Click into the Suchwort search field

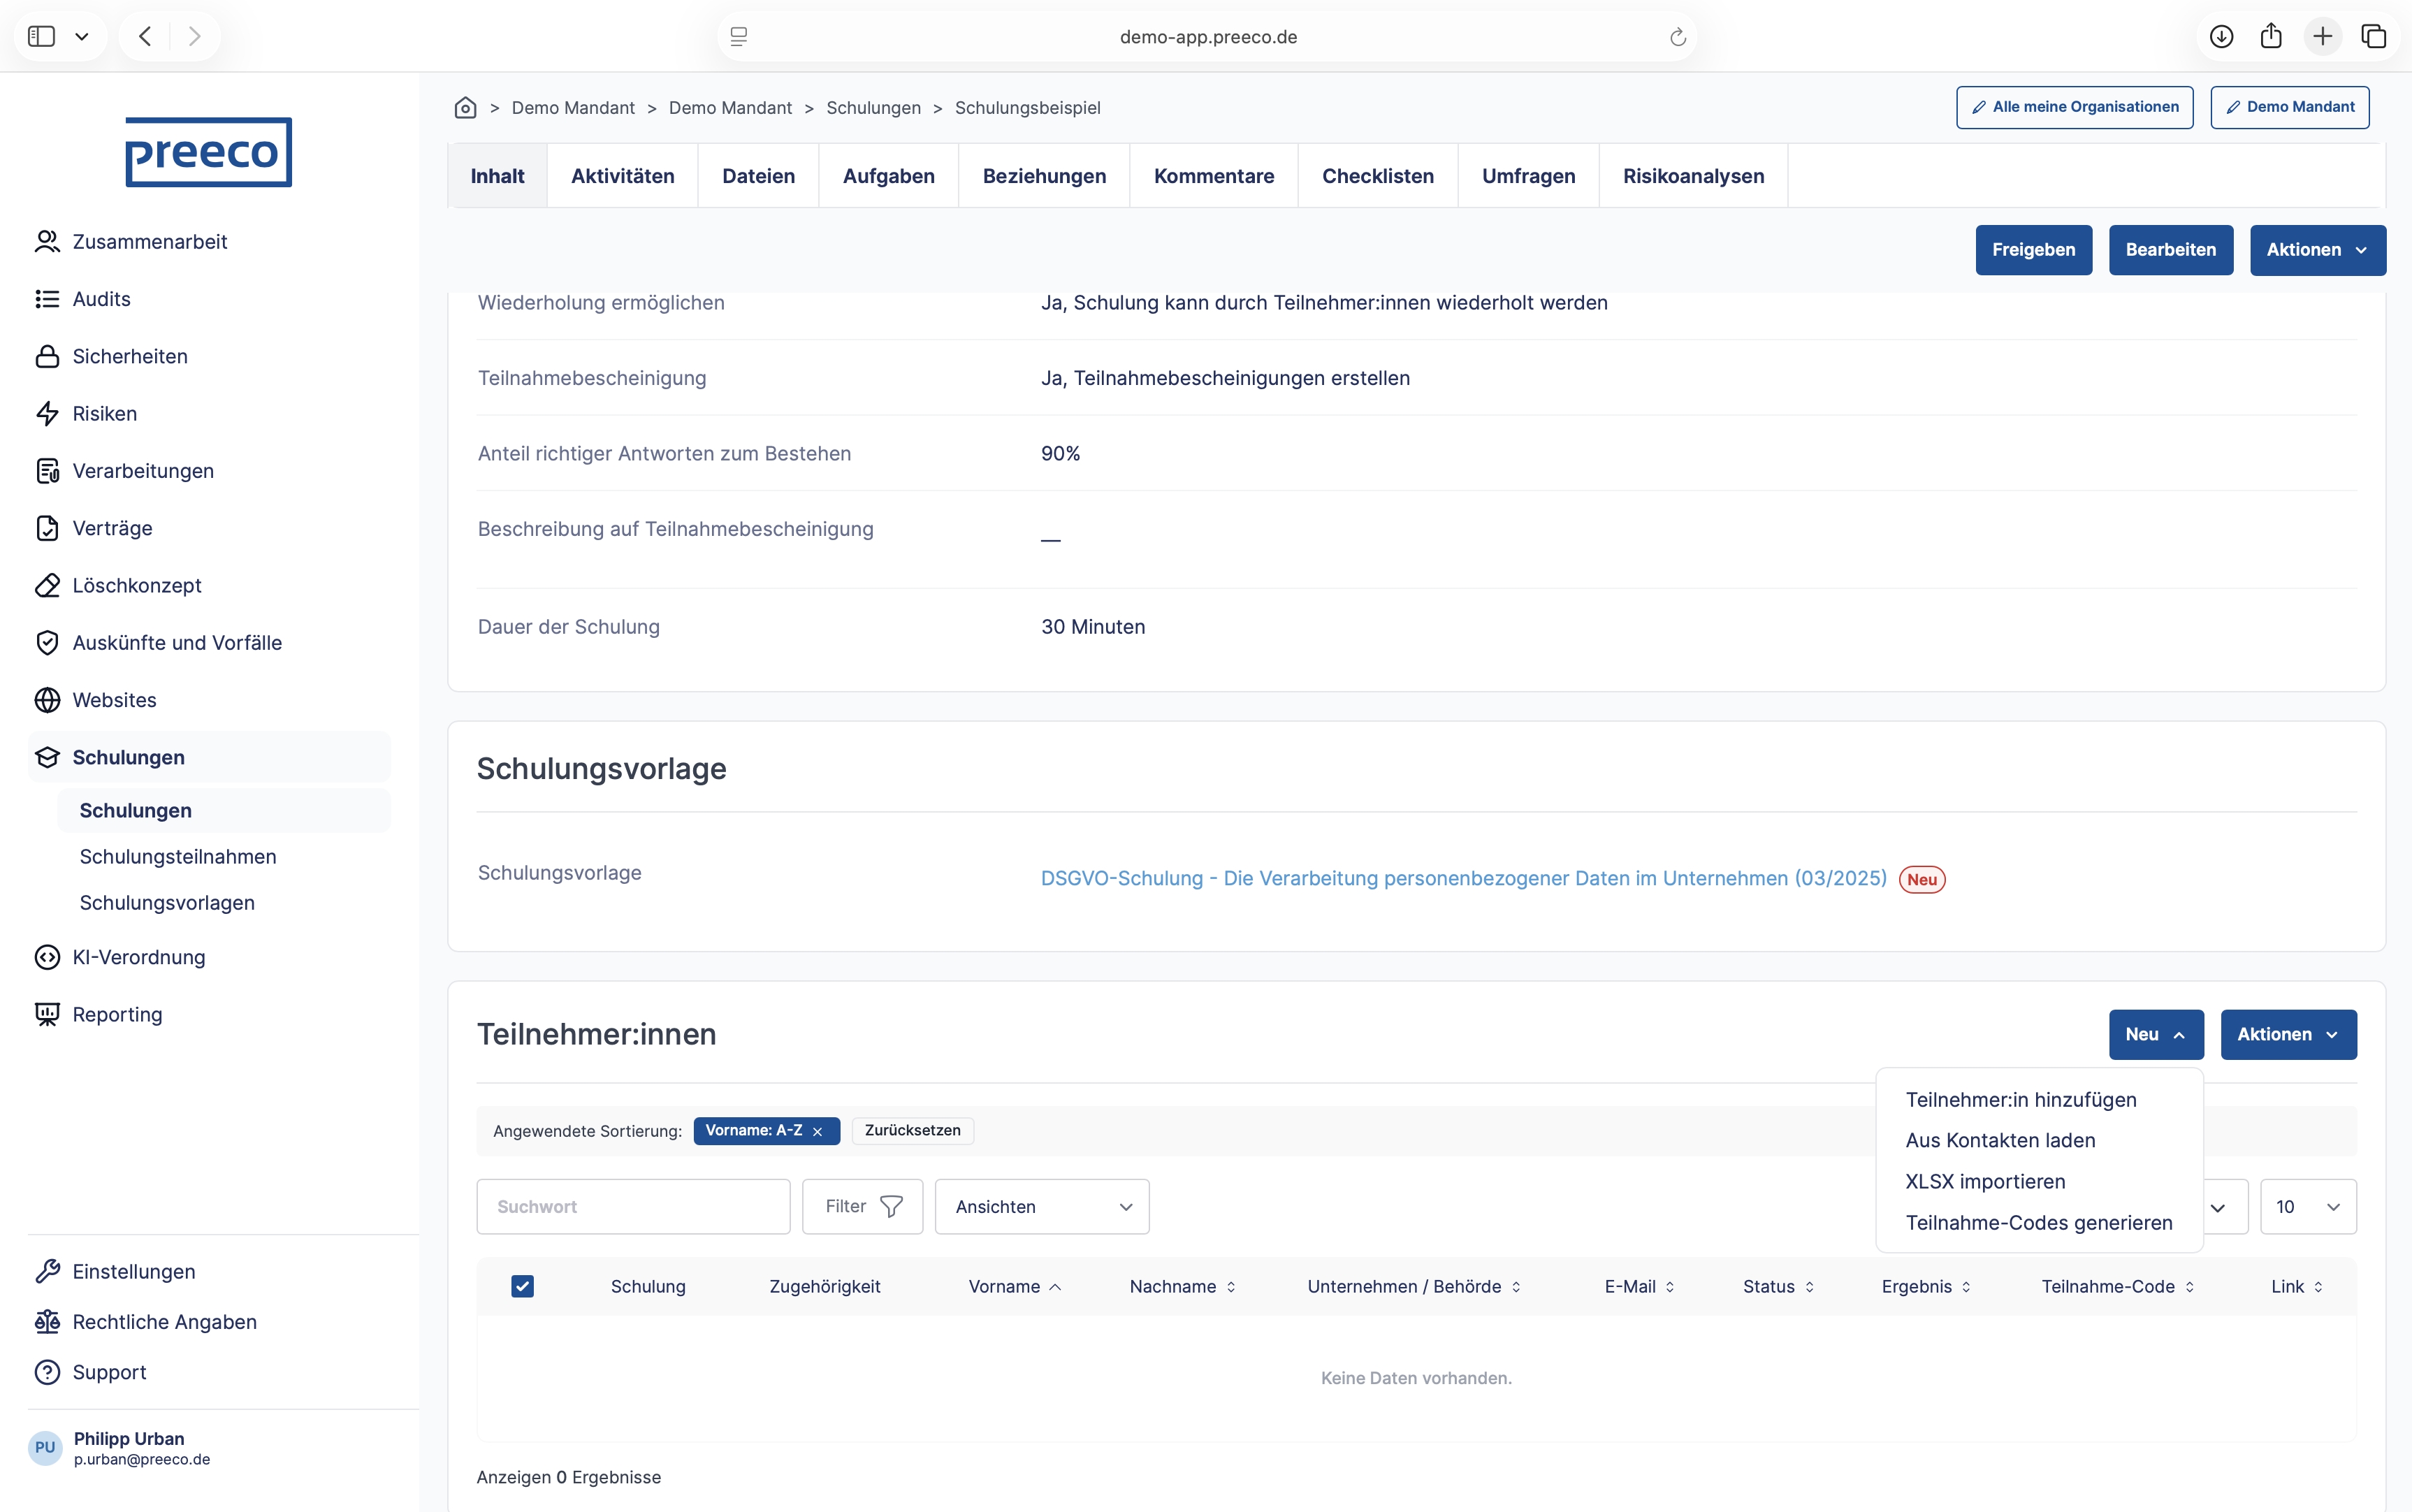pos(633,1206)
